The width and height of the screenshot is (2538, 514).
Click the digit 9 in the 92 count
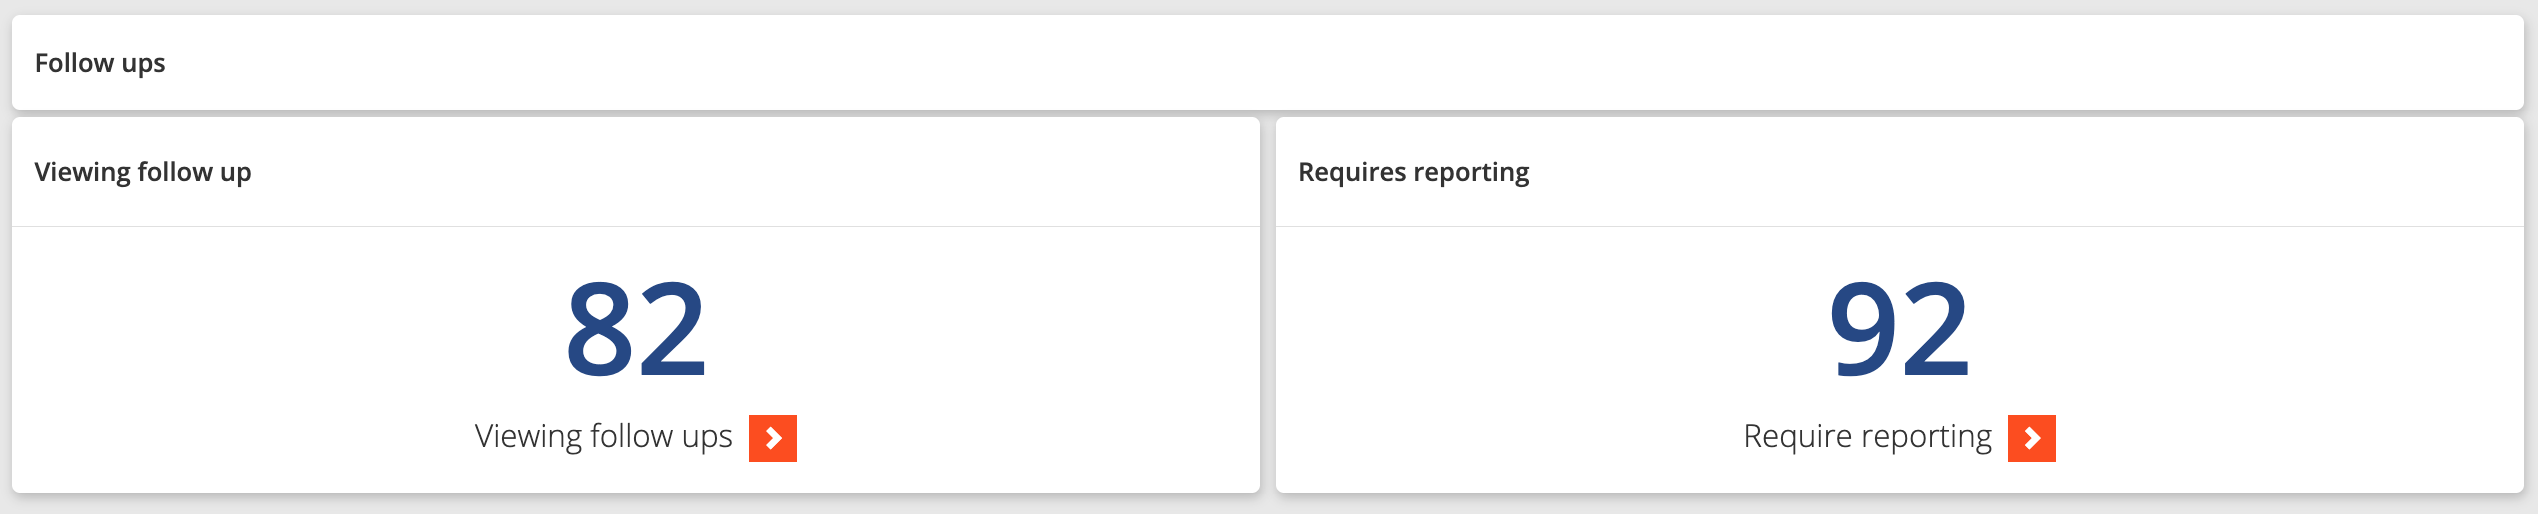[x=1863, y=329]
